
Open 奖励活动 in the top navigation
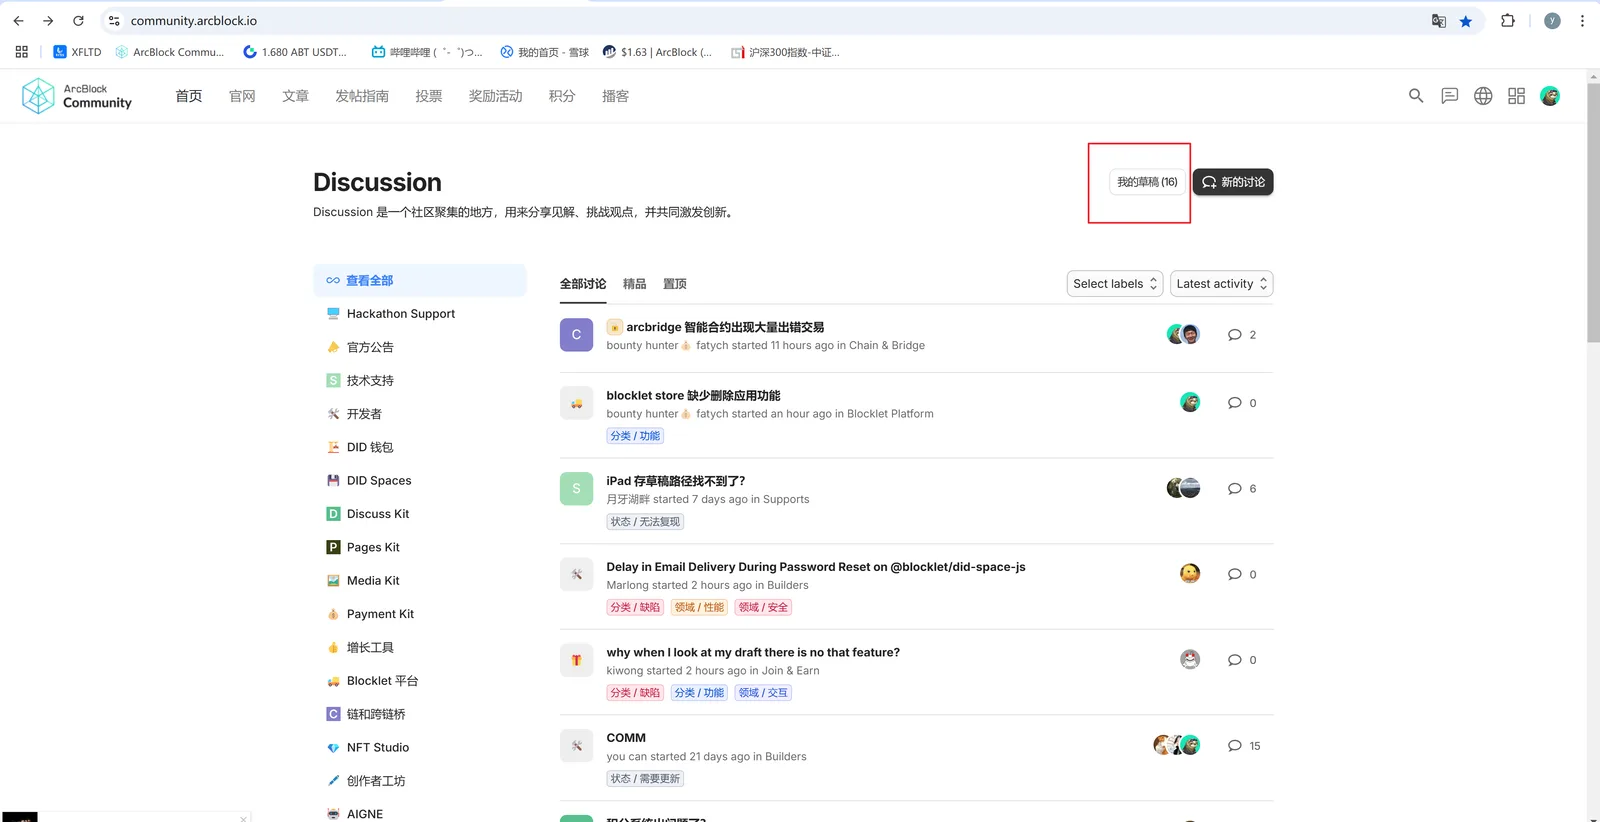point(496,96)
